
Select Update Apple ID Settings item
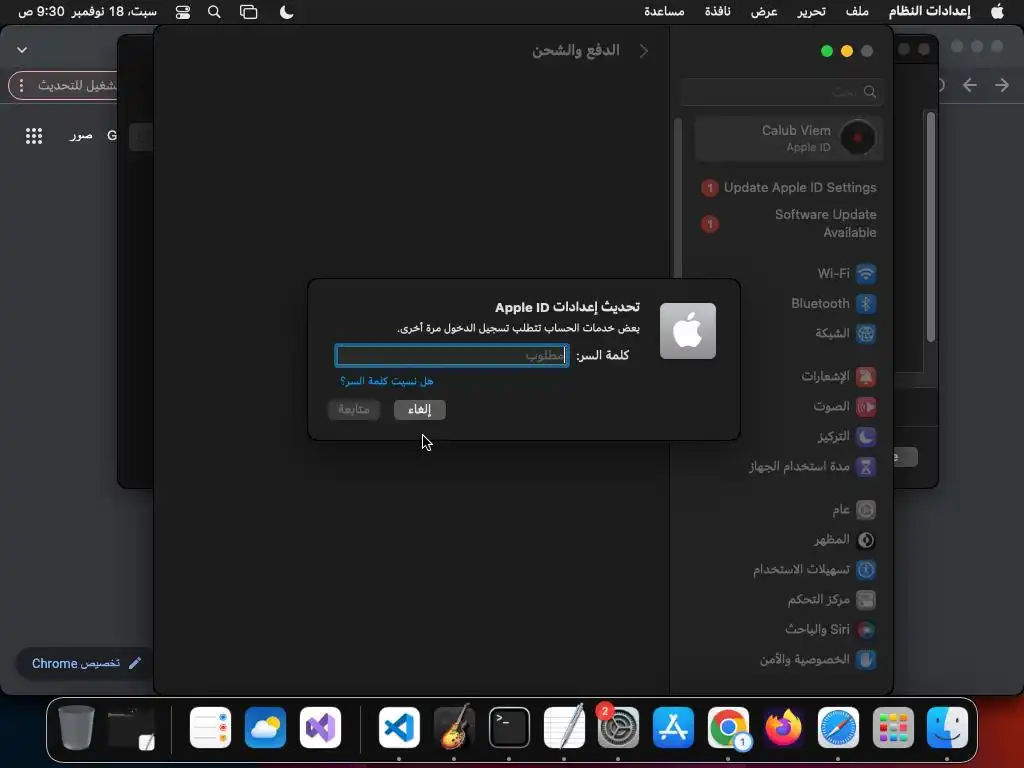(x=789, y=188)
